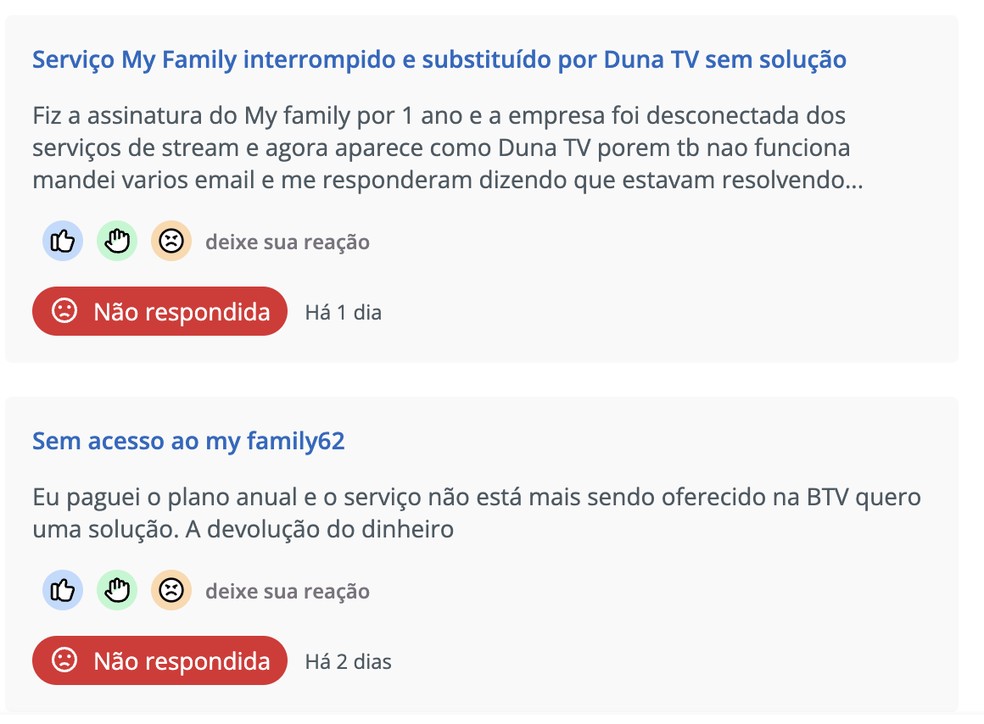This screenshot has width=984, height=724.
Task: Click the Não respondida badge on the second complaint
Action: 159,660
